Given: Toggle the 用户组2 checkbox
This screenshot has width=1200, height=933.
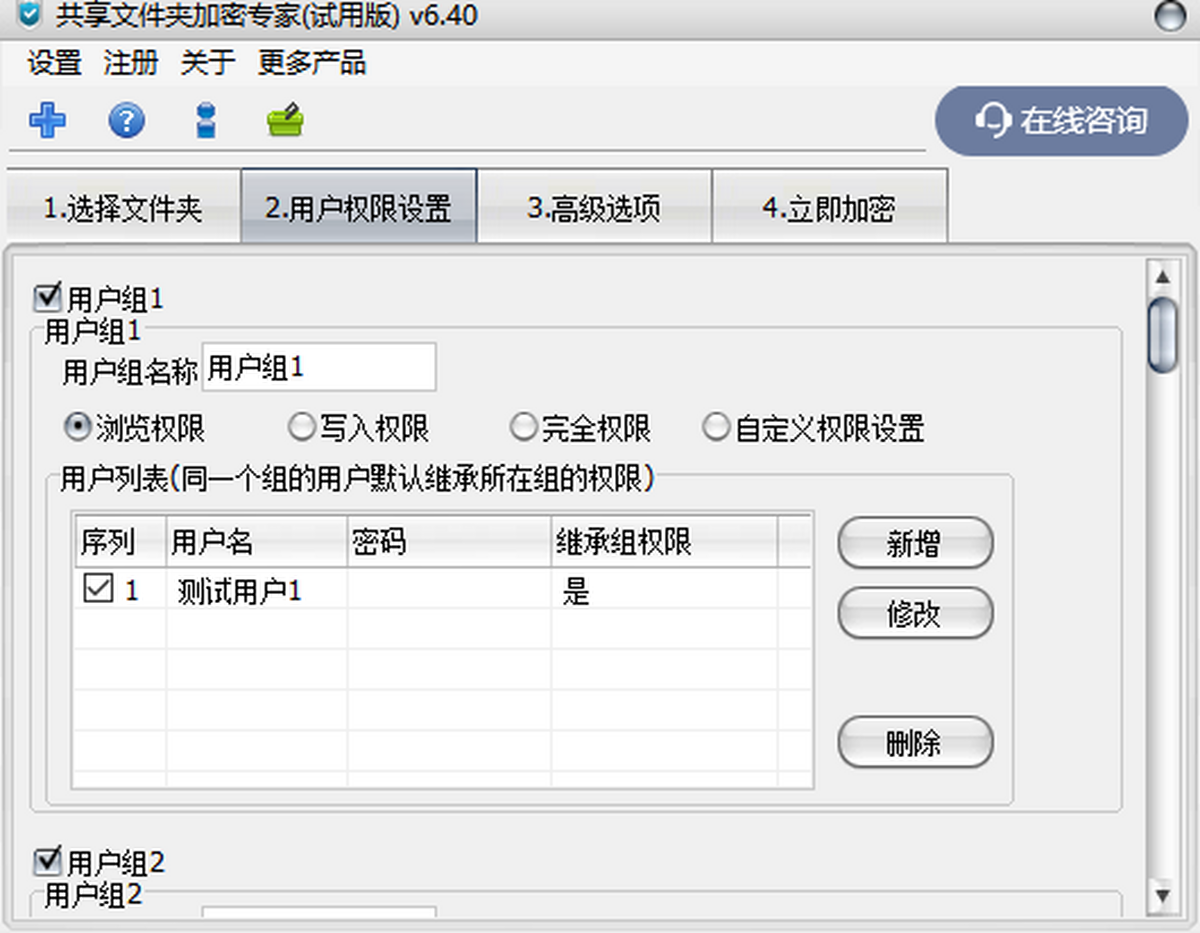Looking at the screenshot, I should pos(46,861).
